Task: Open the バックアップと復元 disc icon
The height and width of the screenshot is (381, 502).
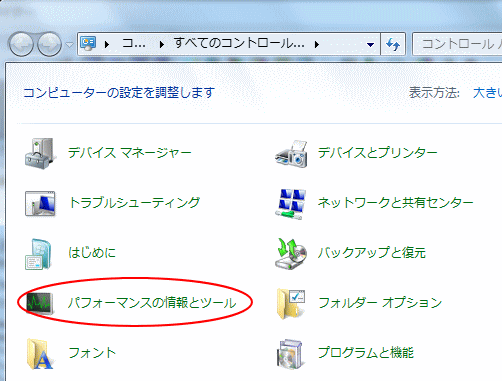Action: (x=291, y=254)
